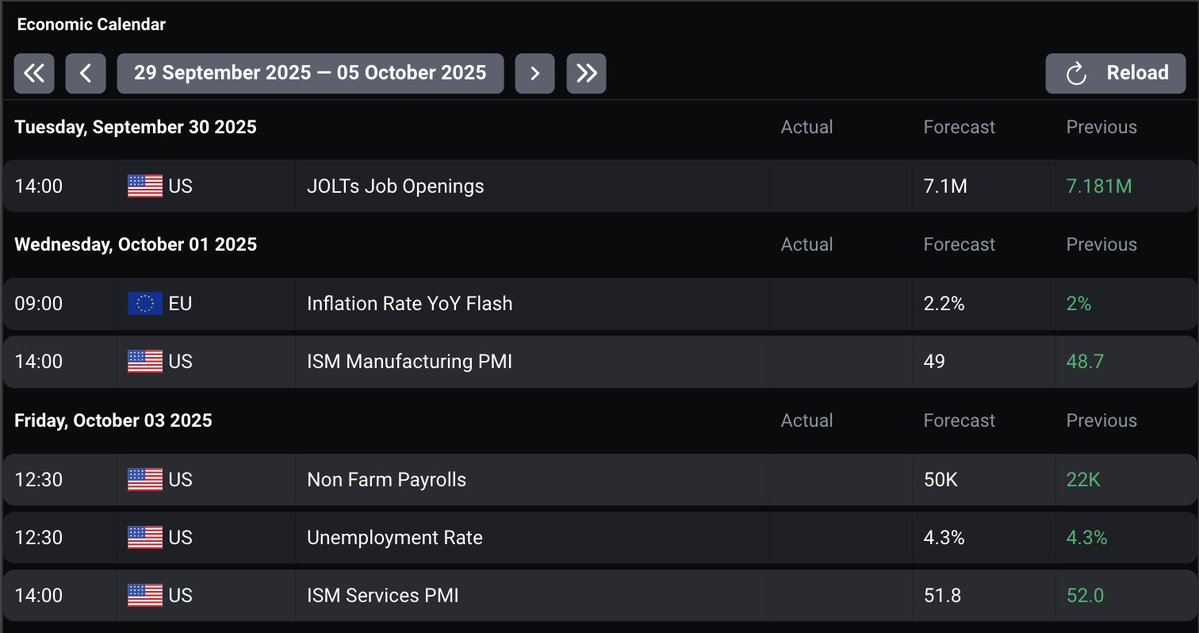1199x633 pixels.
Task: Go to the next week arrow
Action: coord(535,73)
